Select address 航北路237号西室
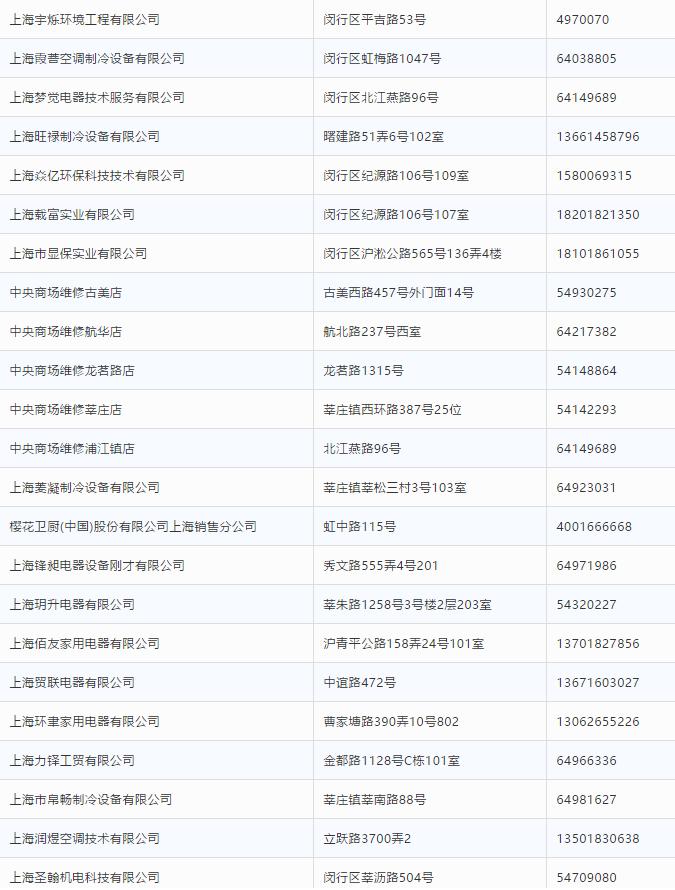675x890 pixels. [372, 332]
